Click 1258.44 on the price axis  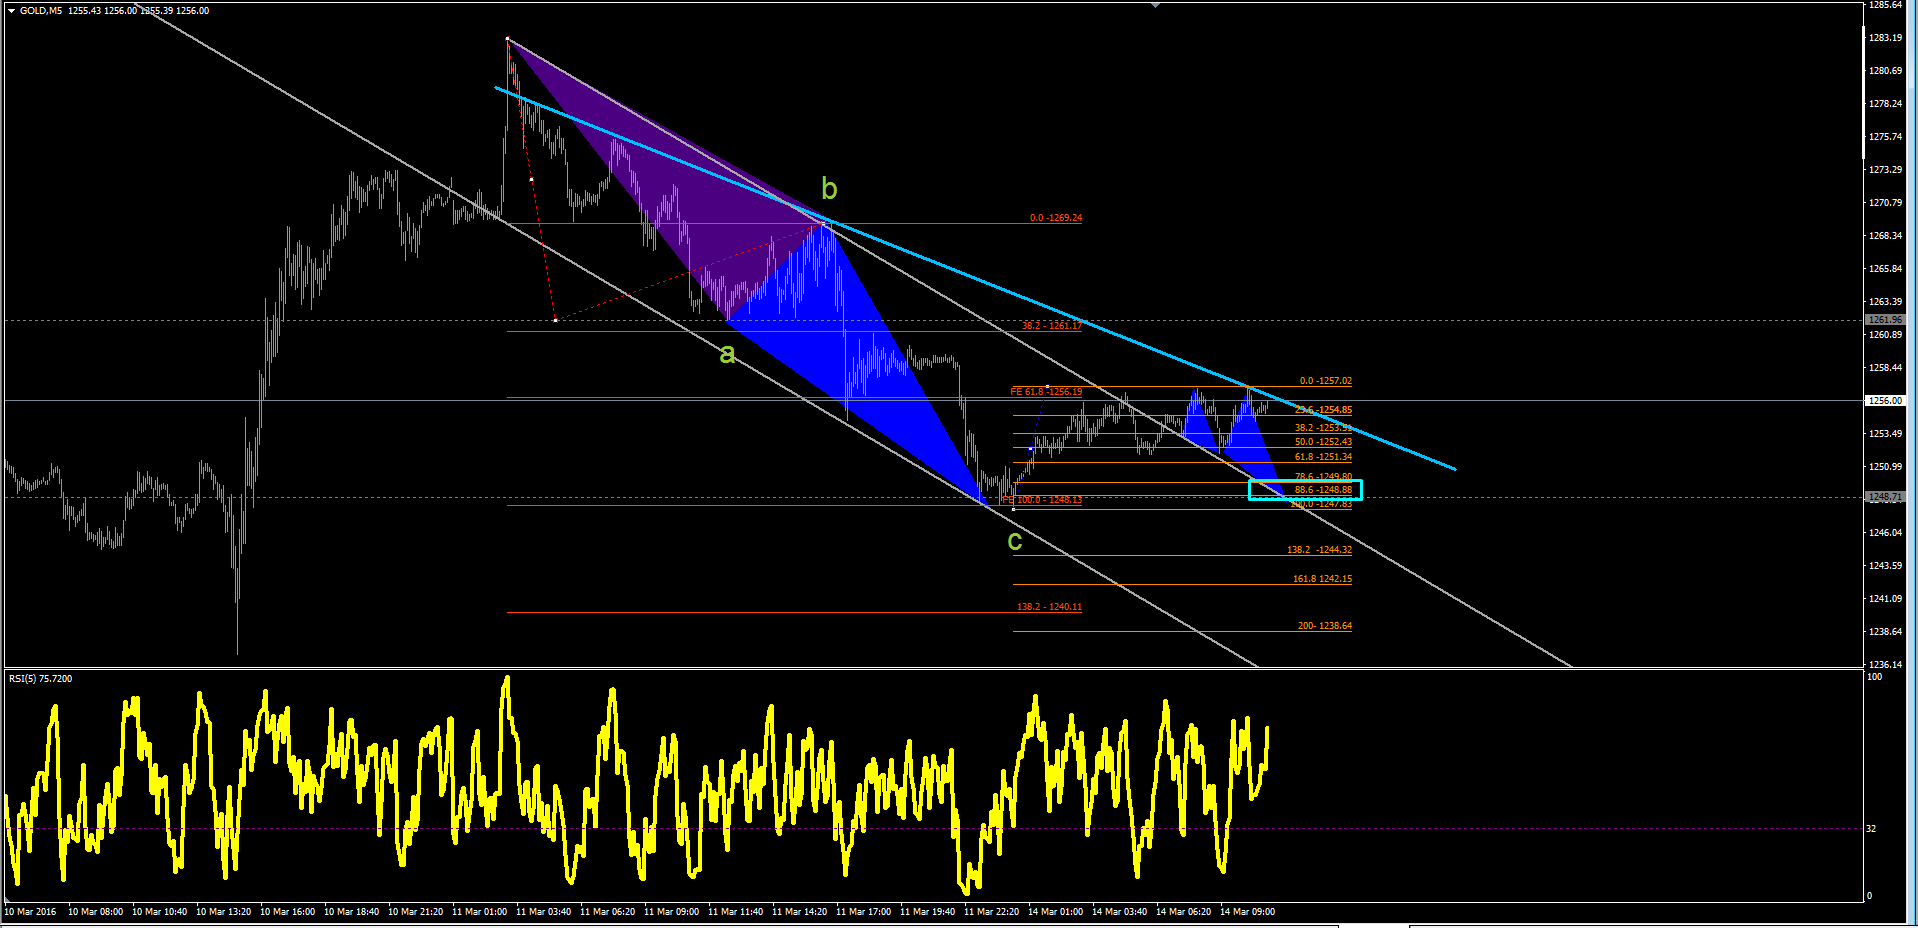point(1886,368)
